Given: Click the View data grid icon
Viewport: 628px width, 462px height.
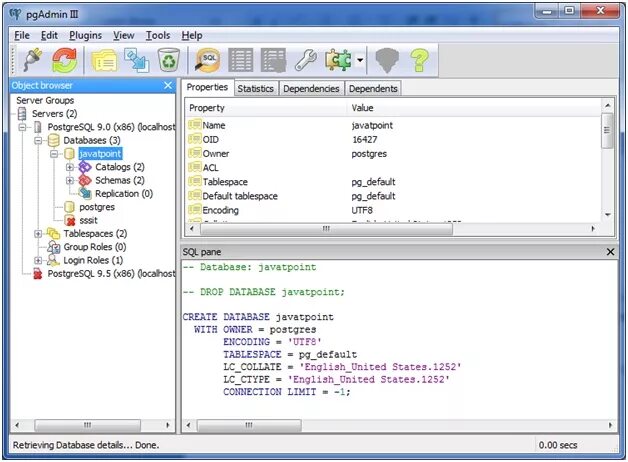Looking at the screenshot, I should click(241, 60).
